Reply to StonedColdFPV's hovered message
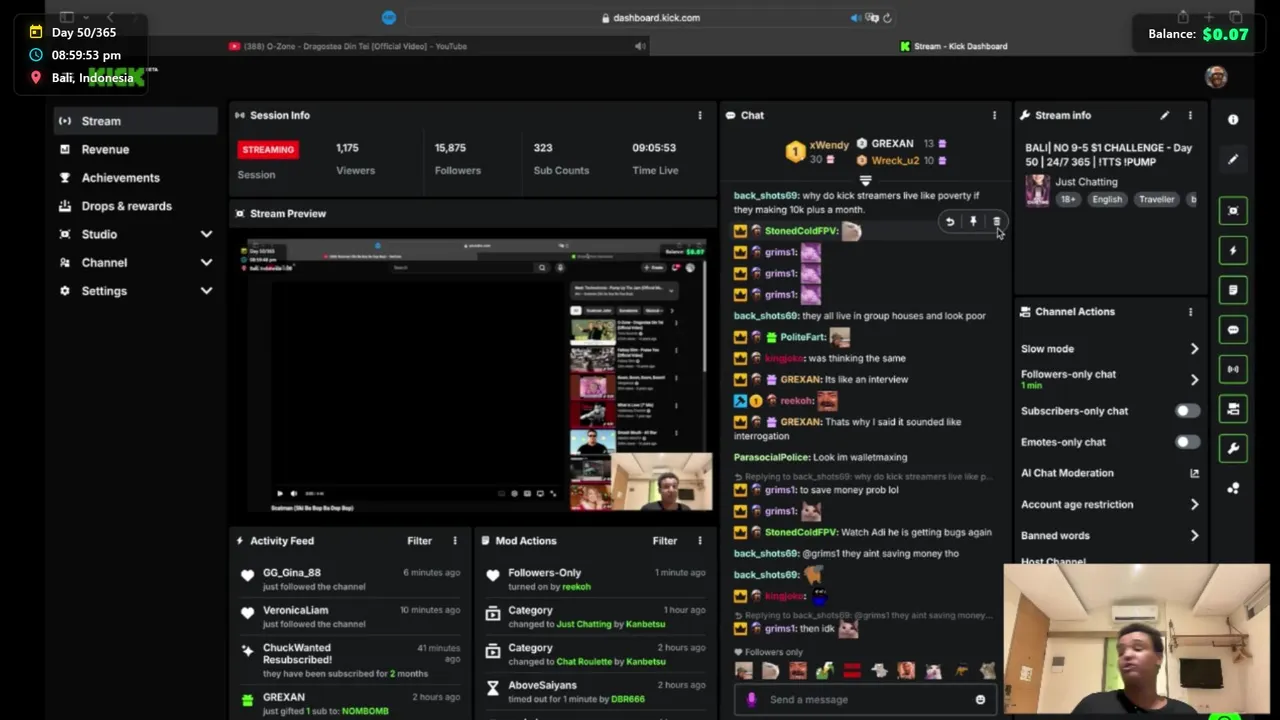 tap(950, 222)
